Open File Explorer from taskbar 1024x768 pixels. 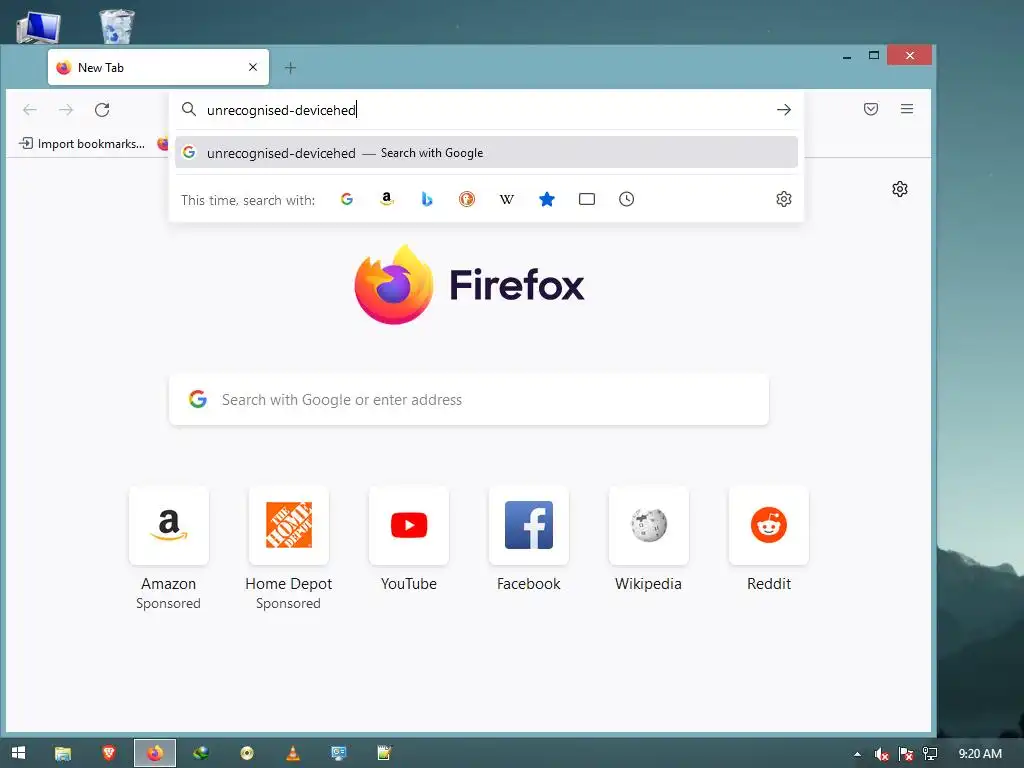tap(63, 754)
